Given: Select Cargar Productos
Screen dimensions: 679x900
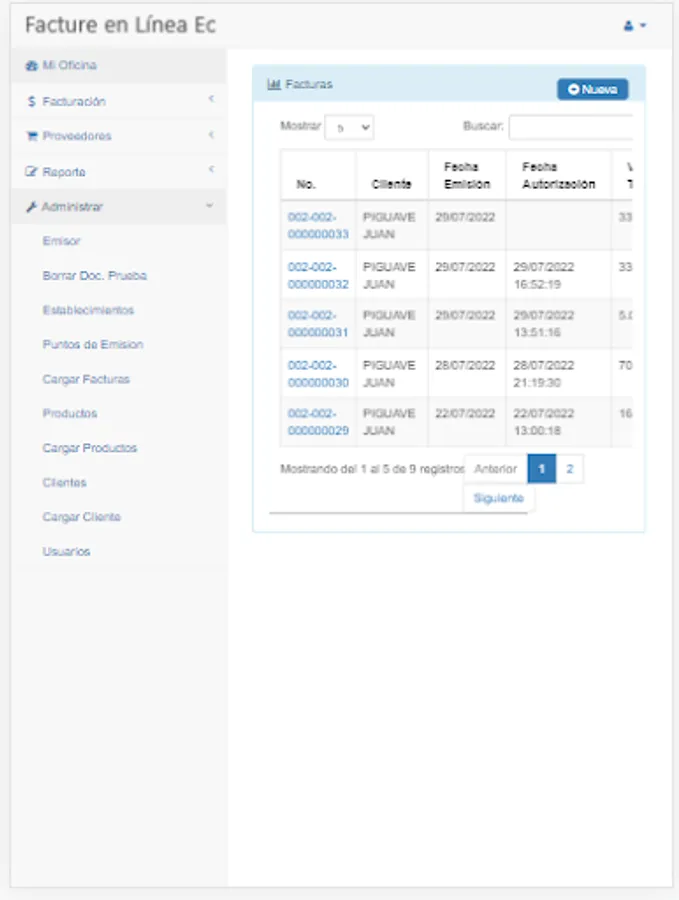Looking at the screenshot, I should click(90, 448).
